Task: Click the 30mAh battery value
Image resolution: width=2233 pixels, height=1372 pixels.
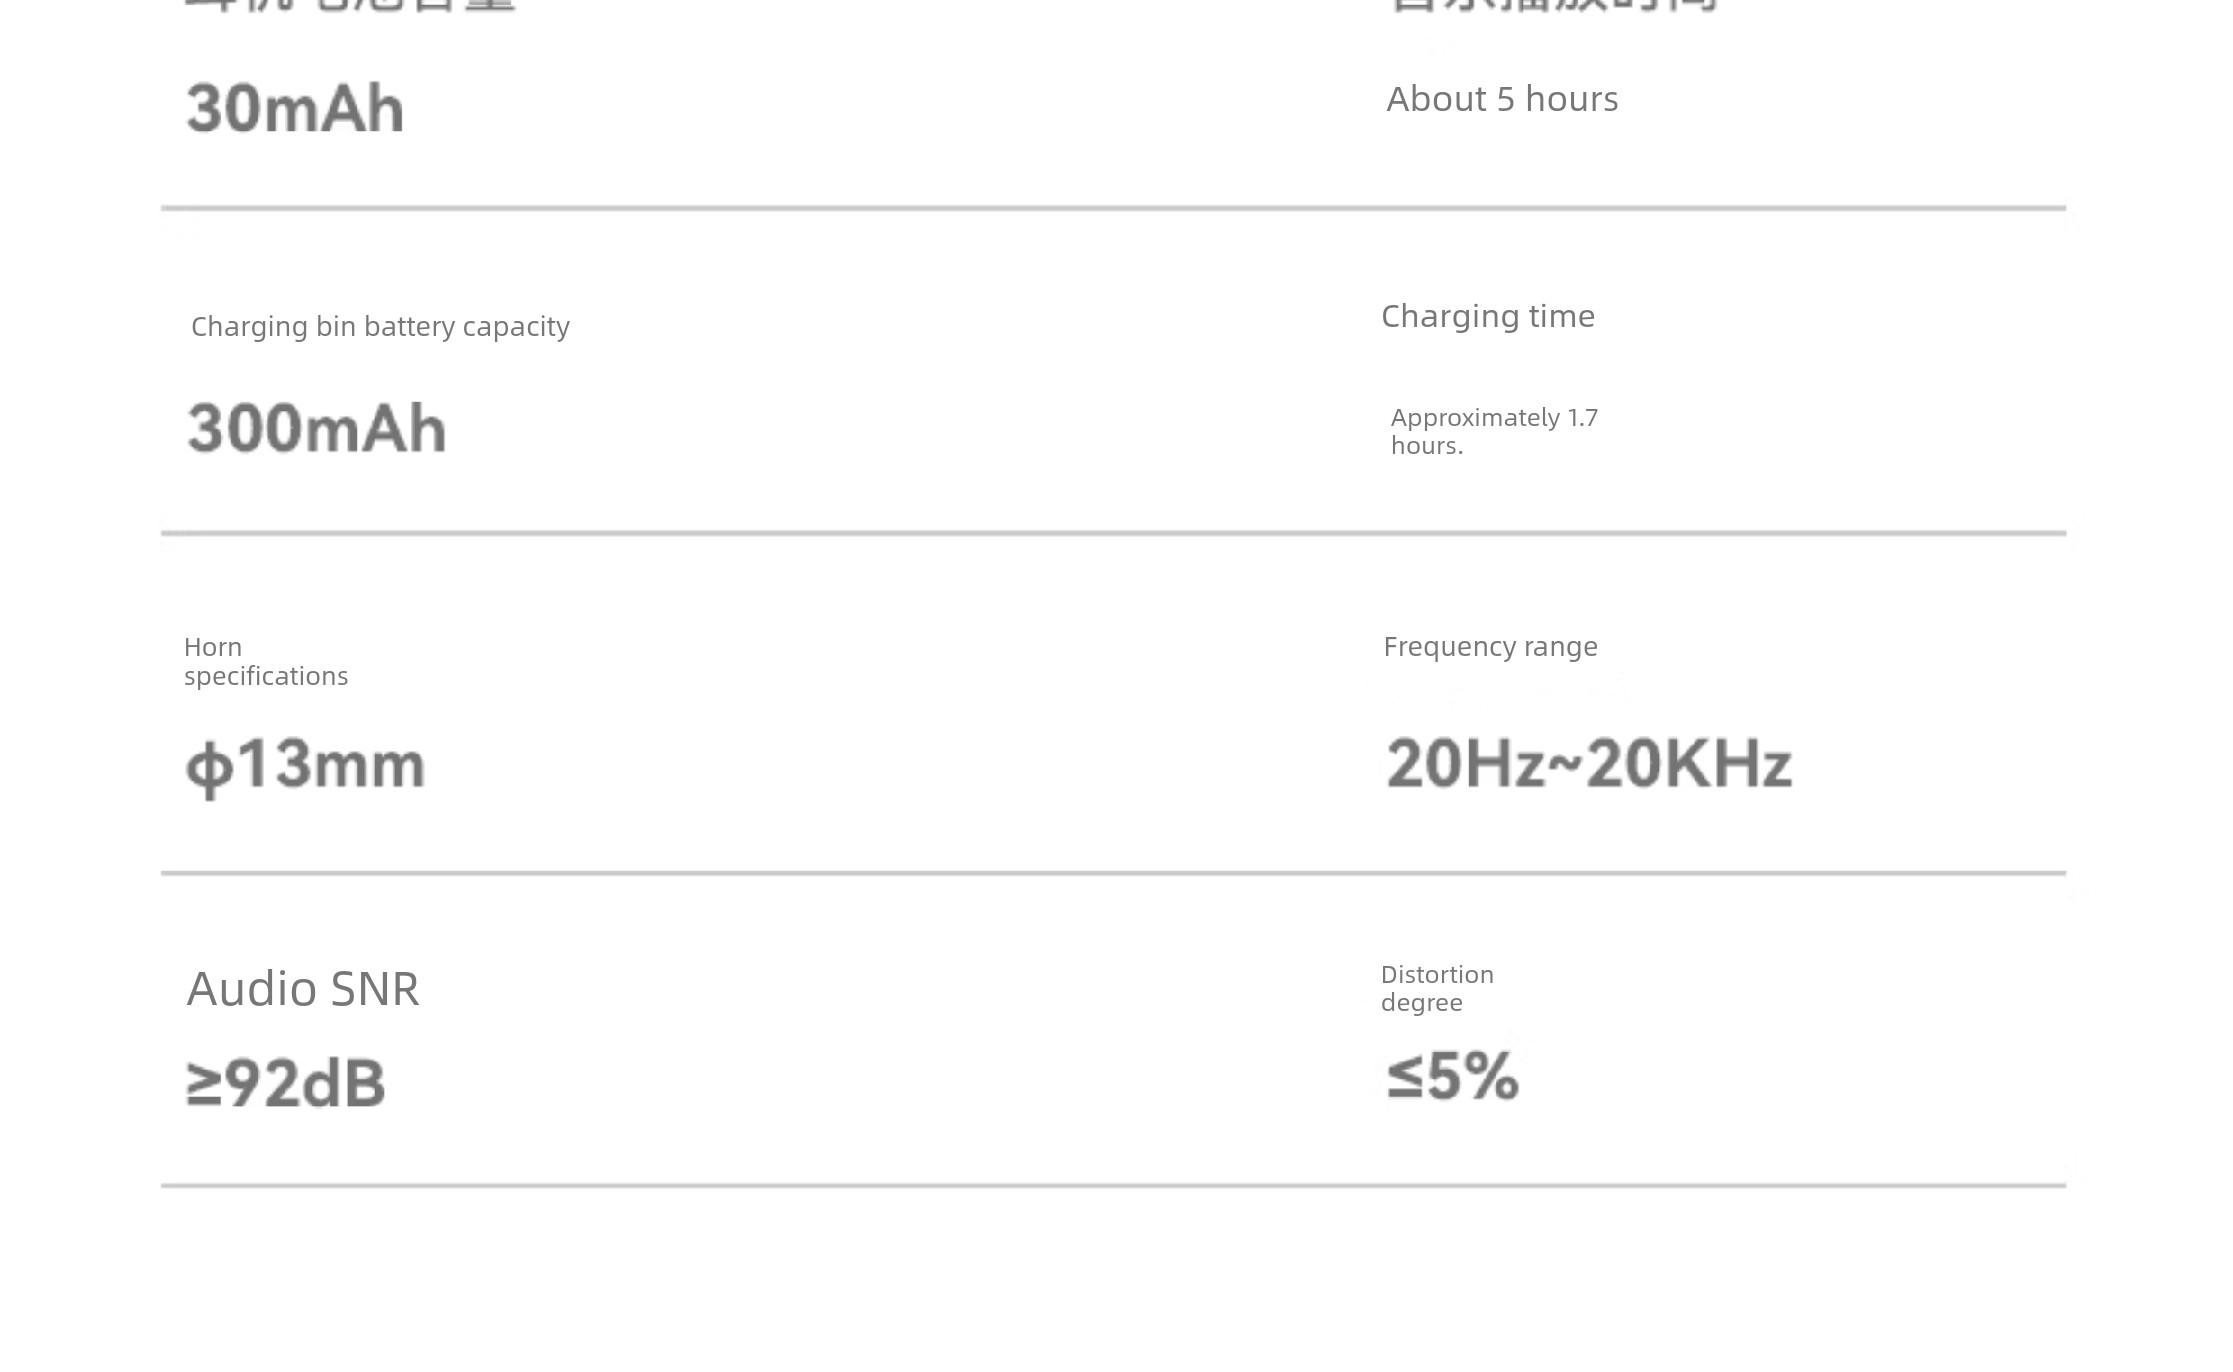Action: point(295,108)
